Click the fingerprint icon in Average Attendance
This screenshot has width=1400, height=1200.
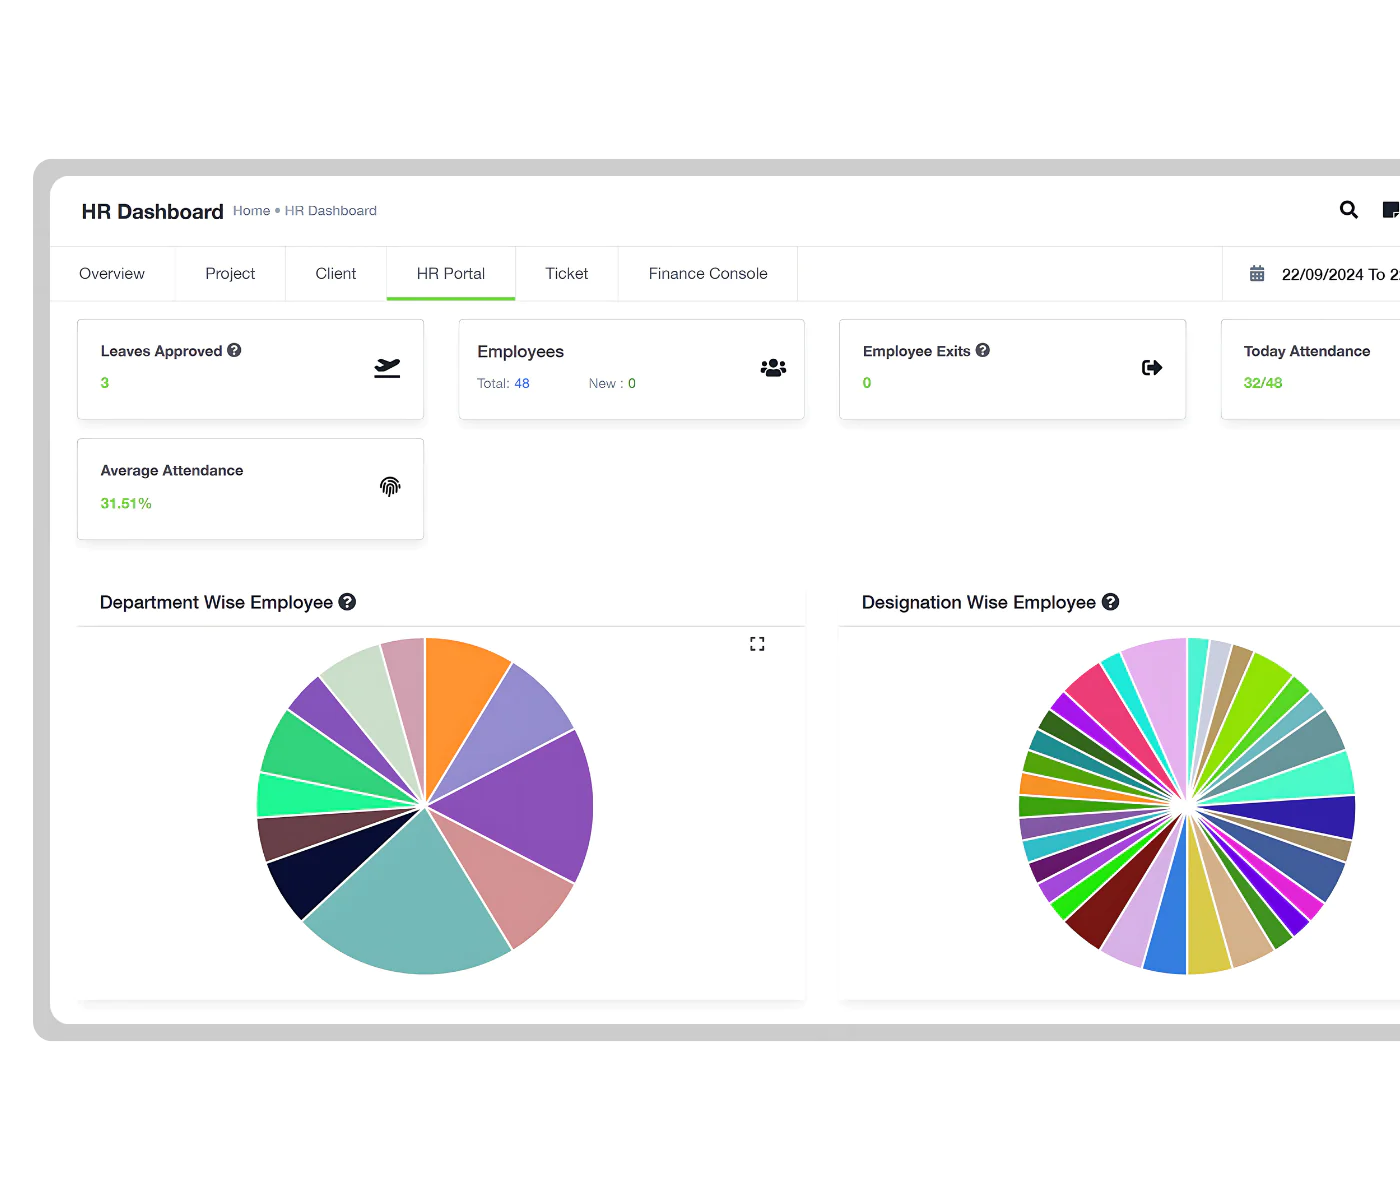click(x=390, y=487)
